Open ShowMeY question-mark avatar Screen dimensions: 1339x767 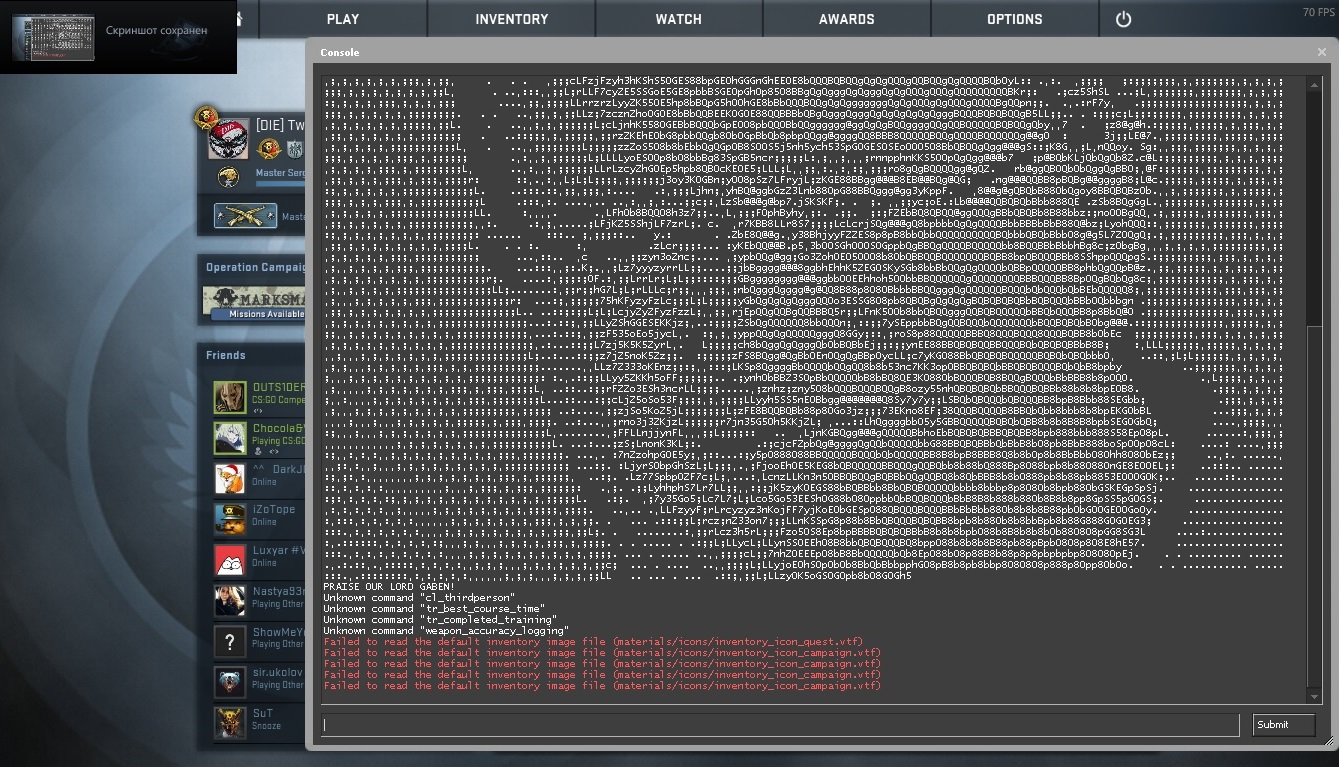pyautogui.click(x=230, y=642)
